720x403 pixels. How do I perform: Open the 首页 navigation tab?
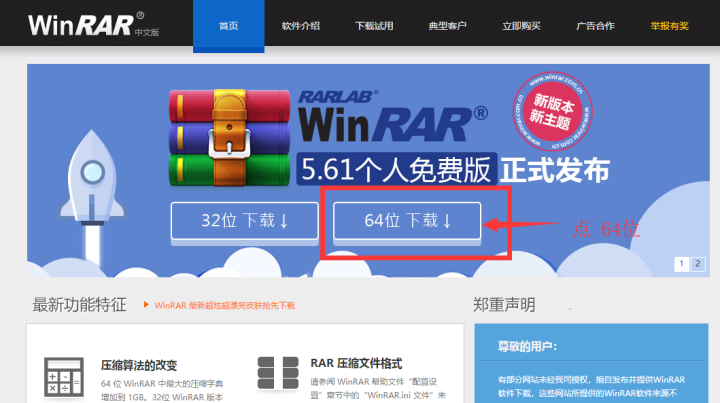tap(229, 26)
